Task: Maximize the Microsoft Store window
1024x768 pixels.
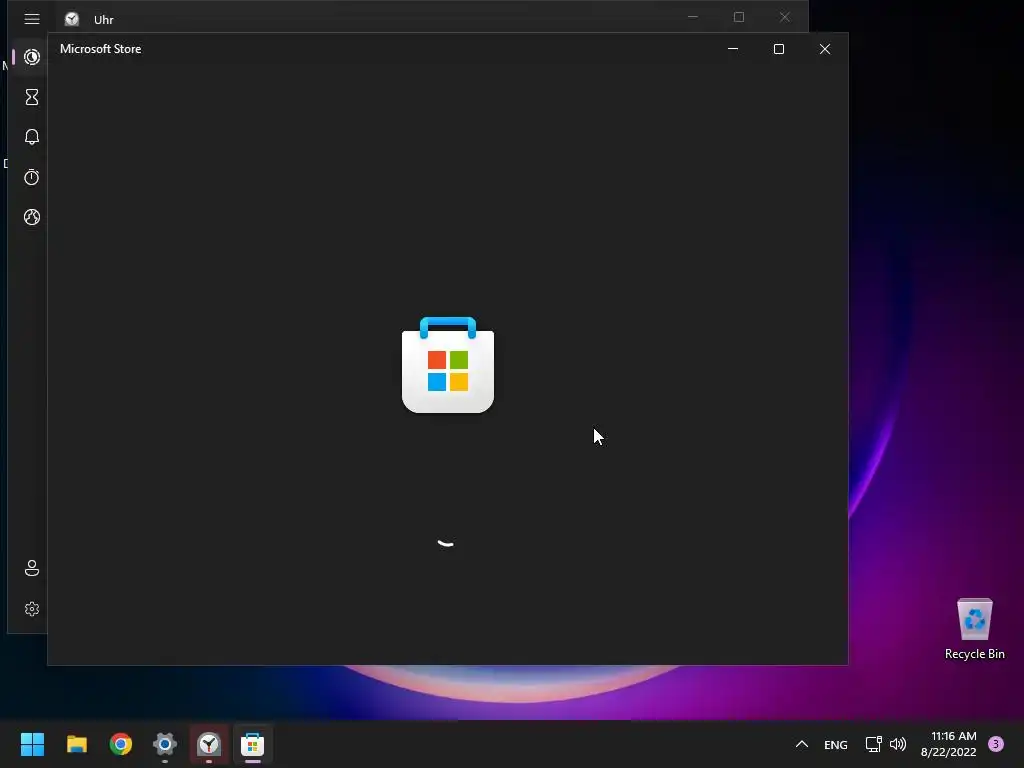Action: (778, 49)
